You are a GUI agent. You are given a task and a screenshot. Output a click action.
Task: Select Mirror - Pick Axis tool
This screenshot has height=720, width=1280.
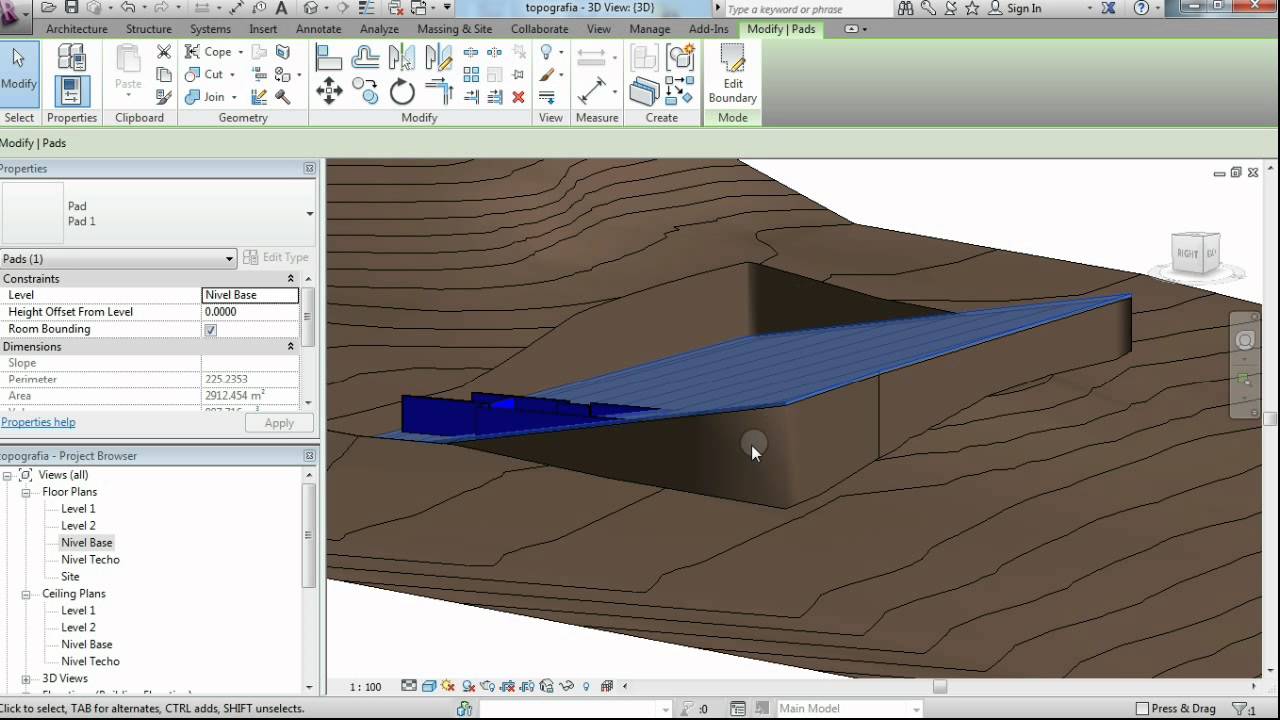402,57
